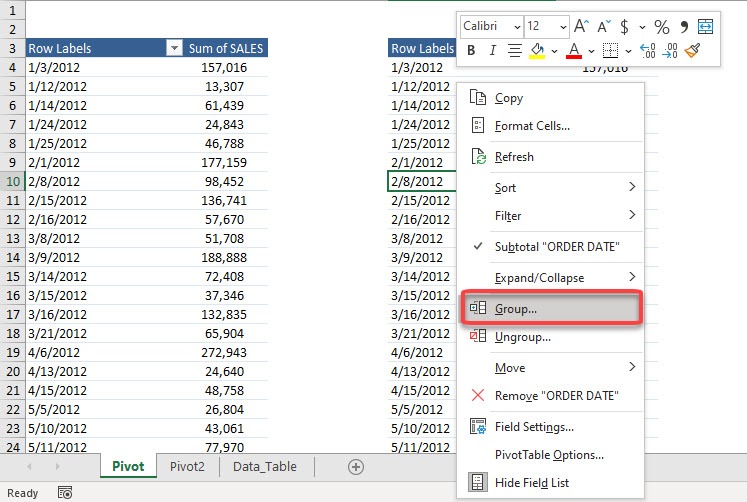Select Remove "ORDER DATE" menu item
Image resolution: width=747 pixels, height=502 pixels.
pyautogui.click(x=550, y=395)
